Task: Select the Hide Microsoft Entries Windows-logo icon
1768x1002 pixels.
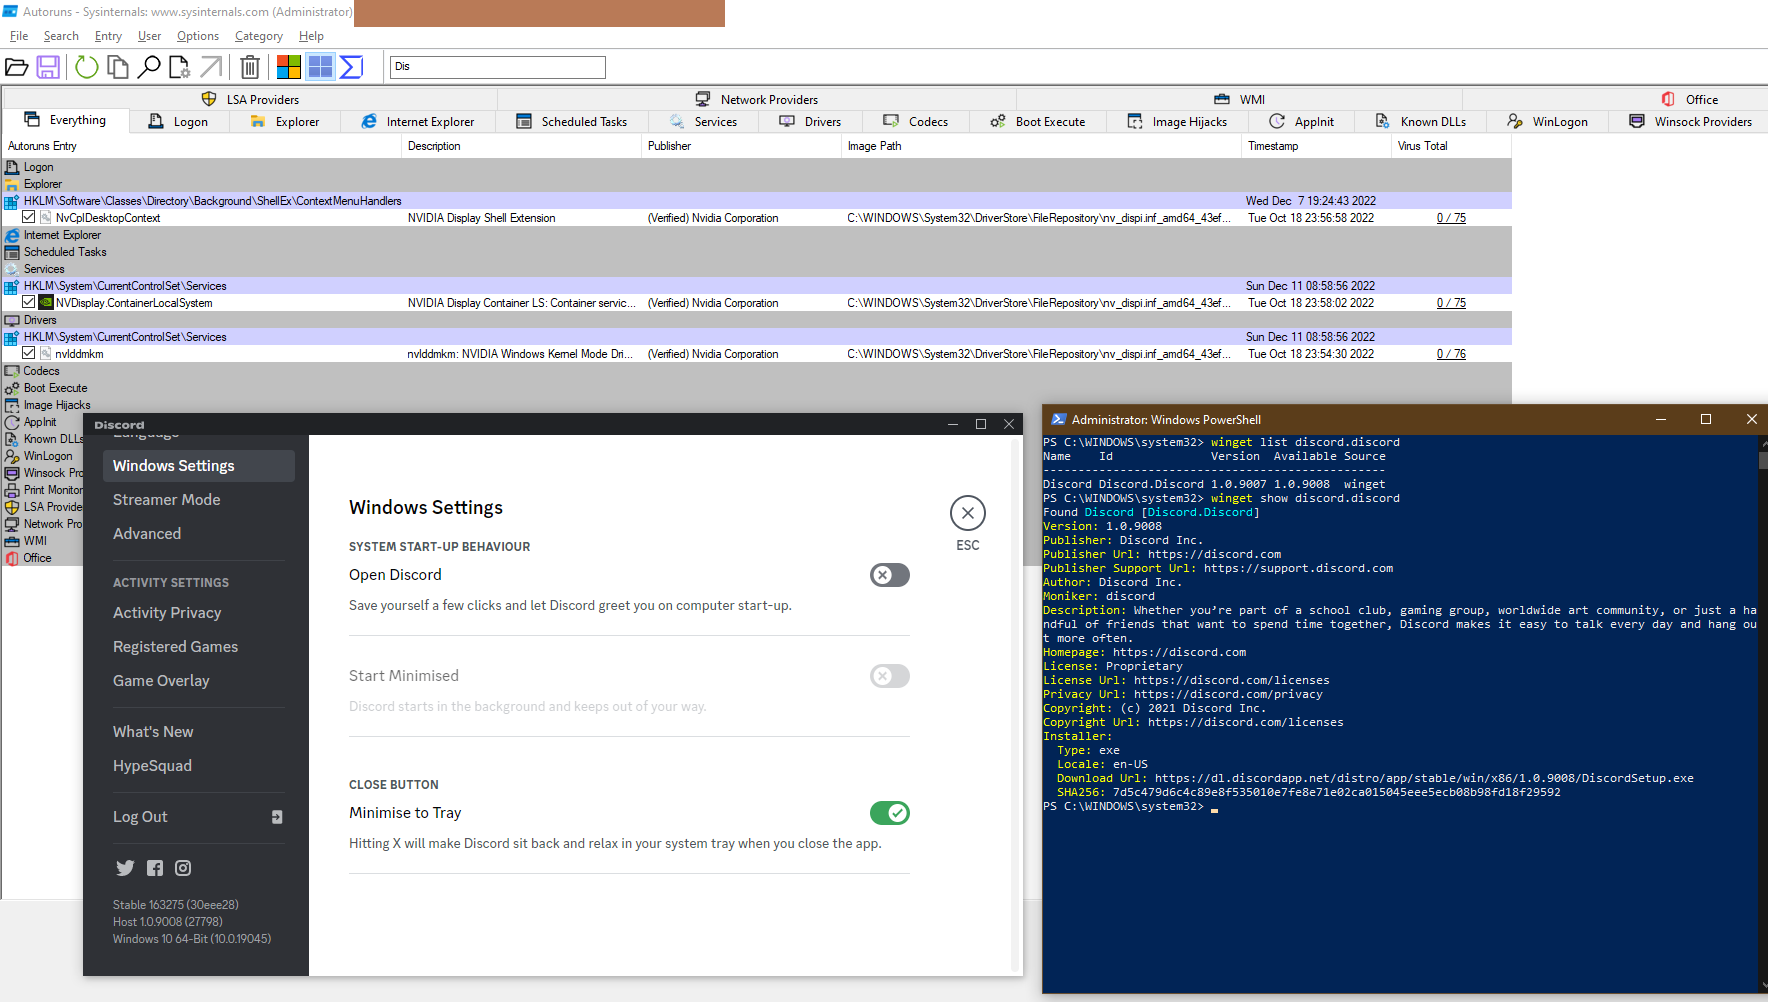Action: point(289,66)
